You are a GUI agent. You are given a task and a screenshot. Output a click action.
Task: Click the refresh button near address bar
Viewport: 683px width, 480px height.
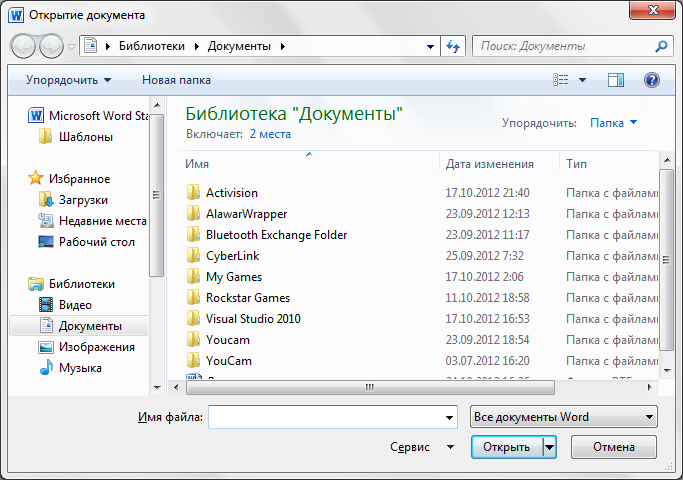tap(453, 46)
